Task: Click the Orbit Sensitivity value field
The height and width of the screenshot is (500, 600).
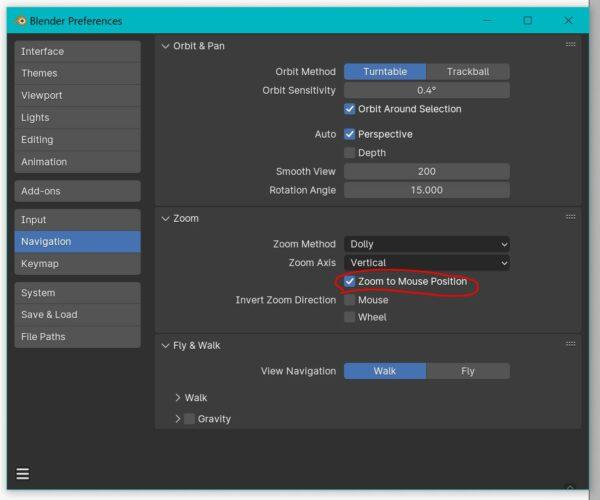Action: coord(427,90)
